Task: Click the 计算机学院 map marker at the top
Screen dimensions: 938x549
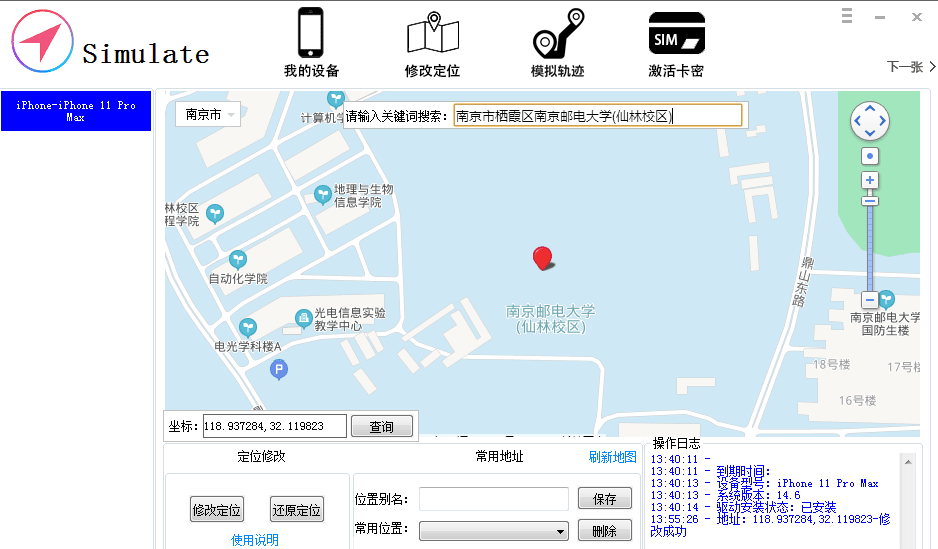Action: coord(336,99)
